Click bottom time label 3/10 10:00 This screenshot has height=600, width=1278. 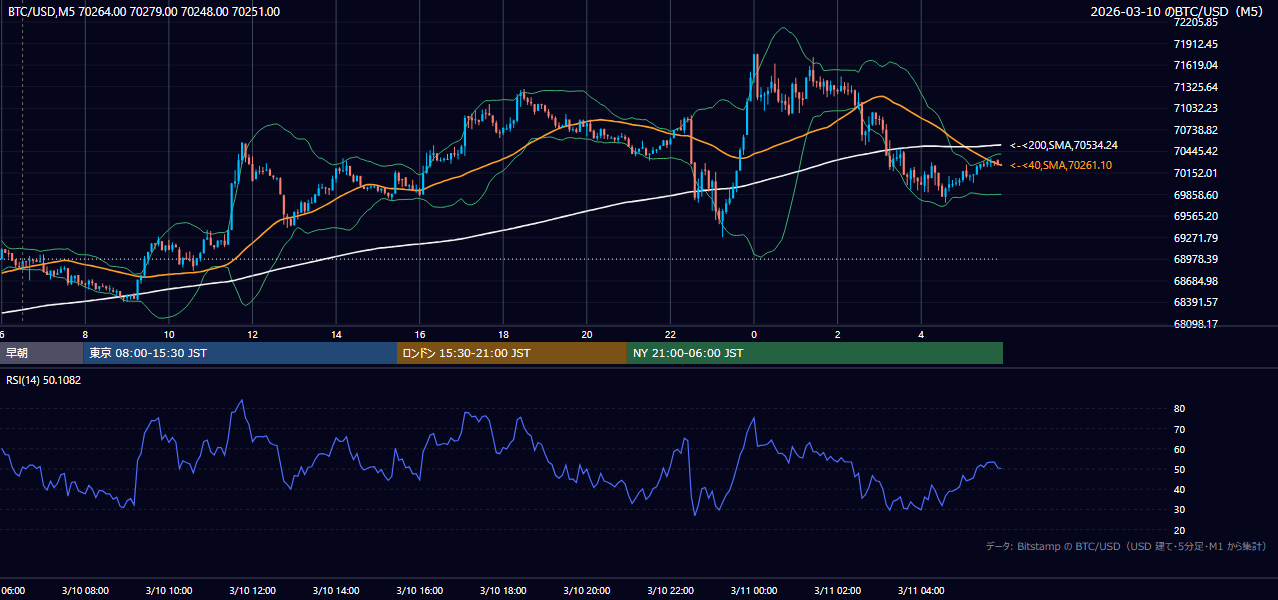pos(168,590)
